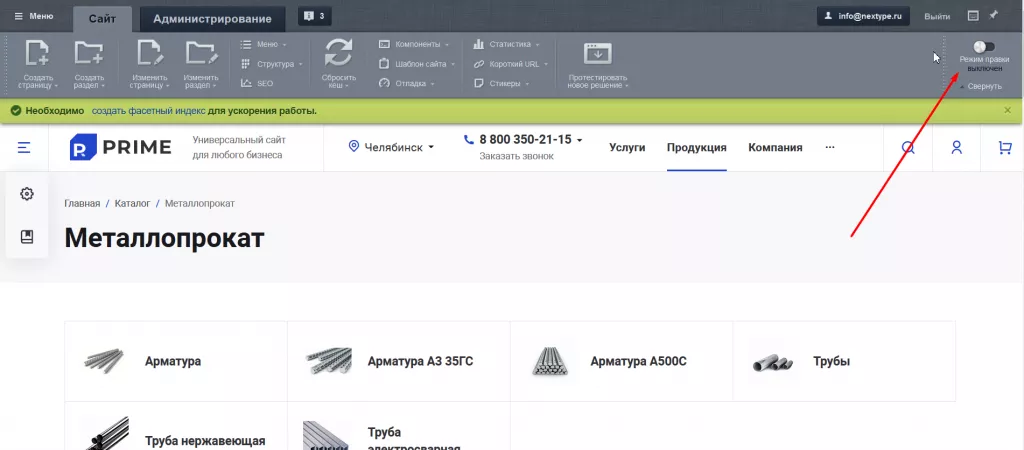Viewport: 1024px width, 450px height.
Task: Open the Стикеры dropdown
Action: 500,84
